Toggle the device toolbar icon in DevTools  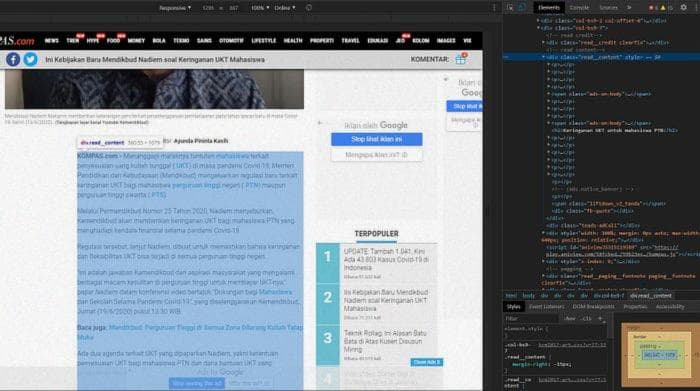point(522,8)
